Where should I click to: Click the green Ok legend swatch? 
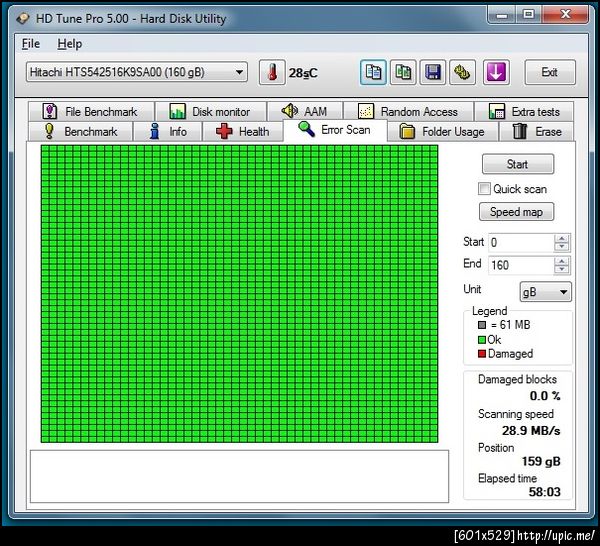click(x=482, y=340)
